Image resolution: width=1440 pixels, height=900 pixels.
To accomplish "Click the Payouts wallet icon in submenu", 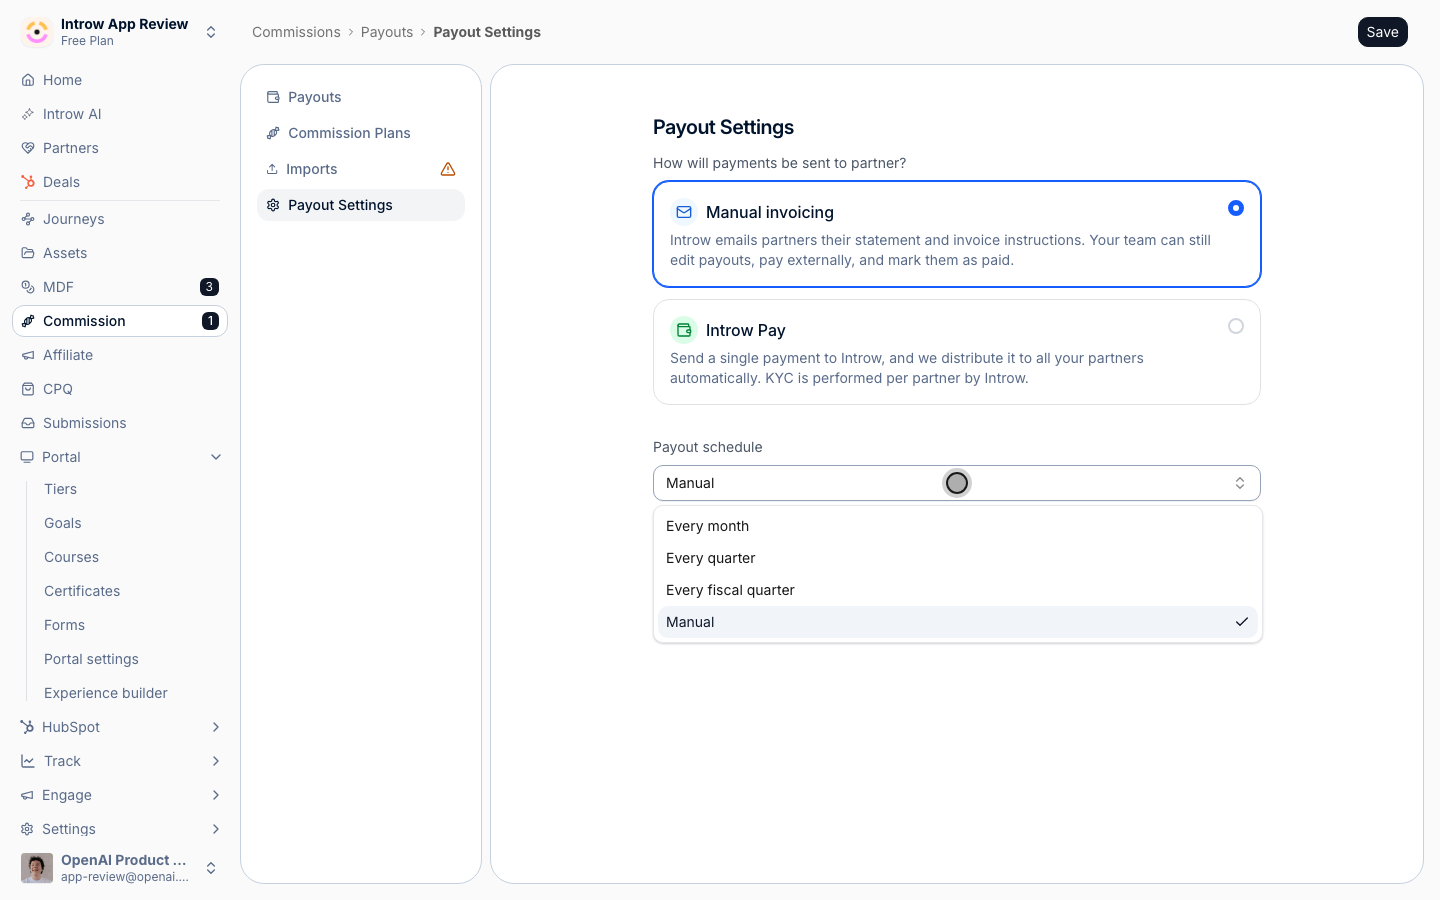I will point(273,97).
